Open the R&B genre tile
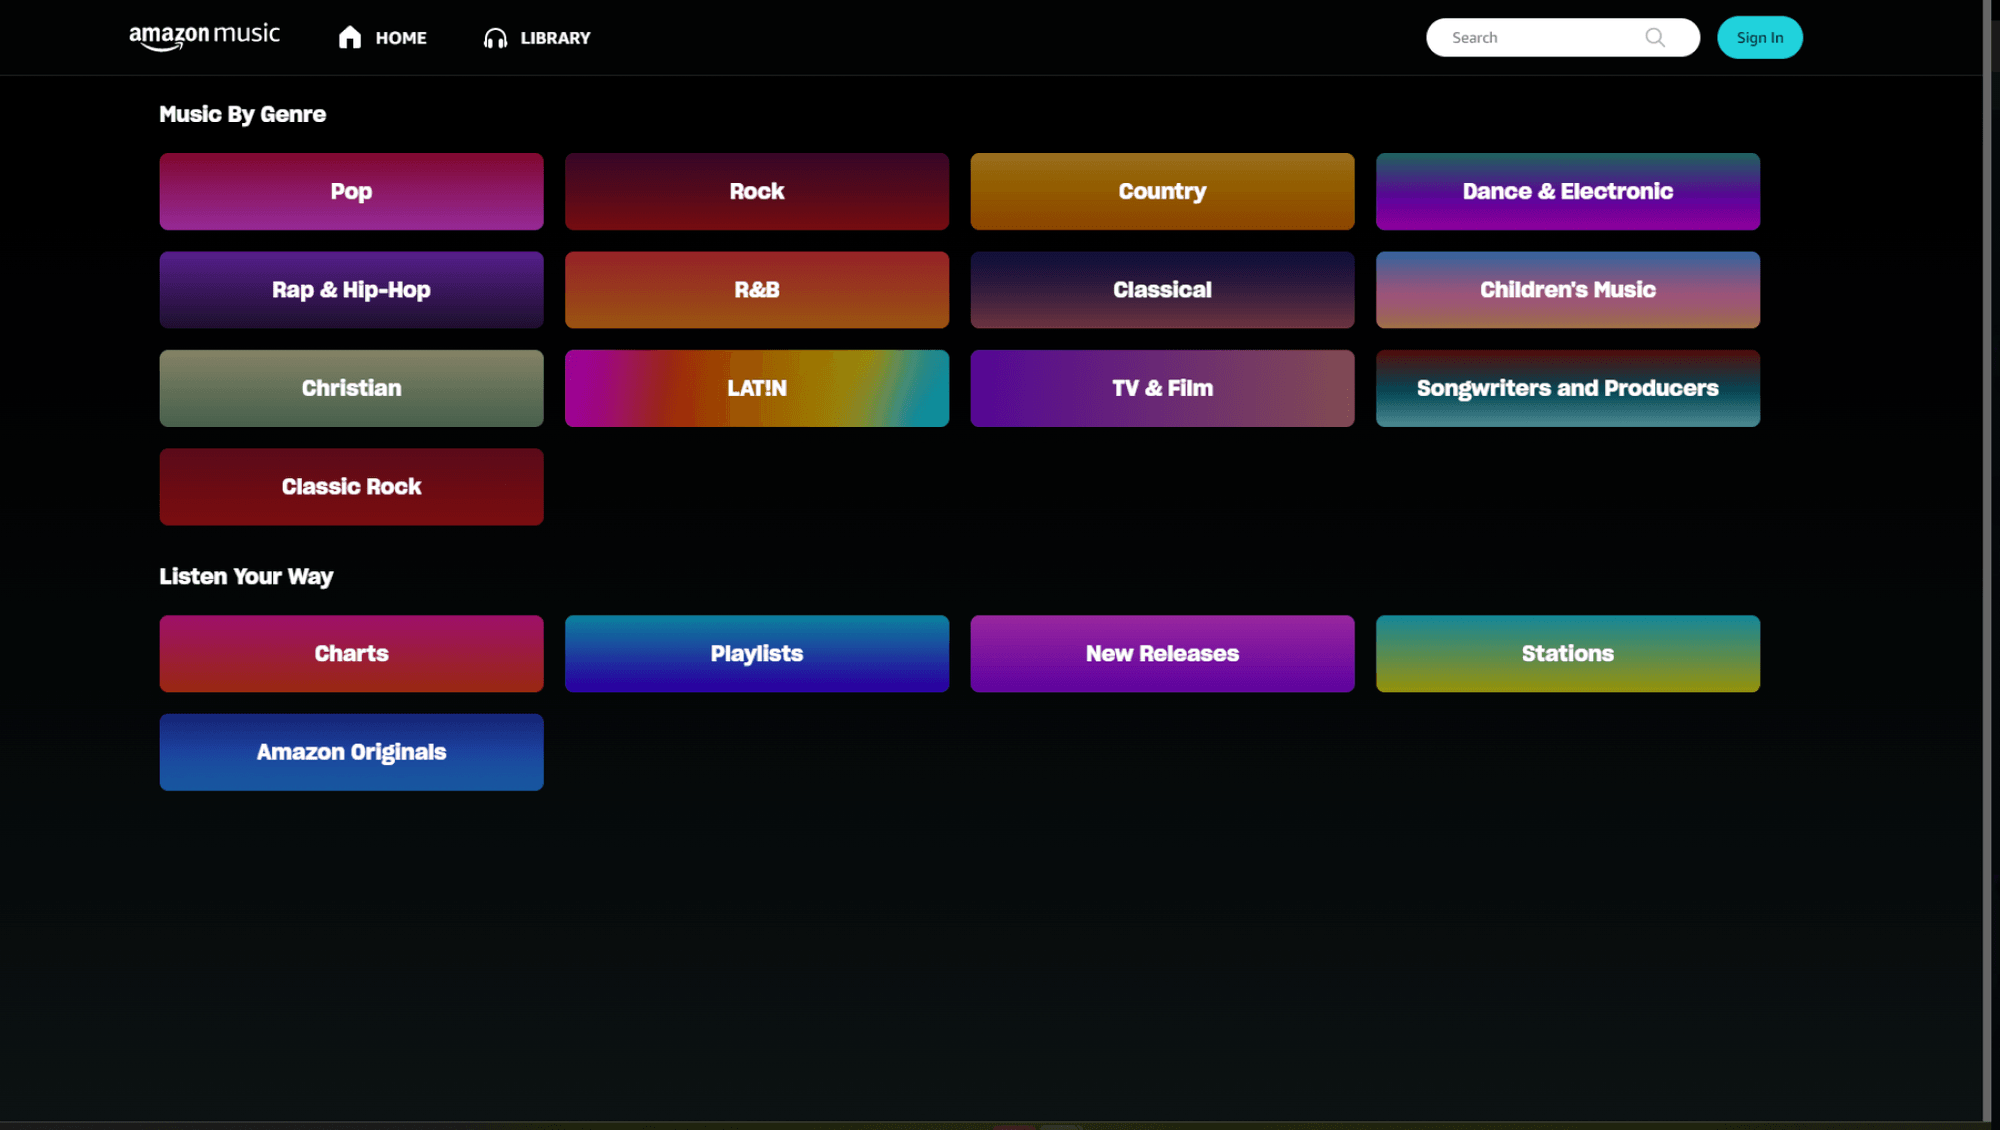 pos(757,290)
